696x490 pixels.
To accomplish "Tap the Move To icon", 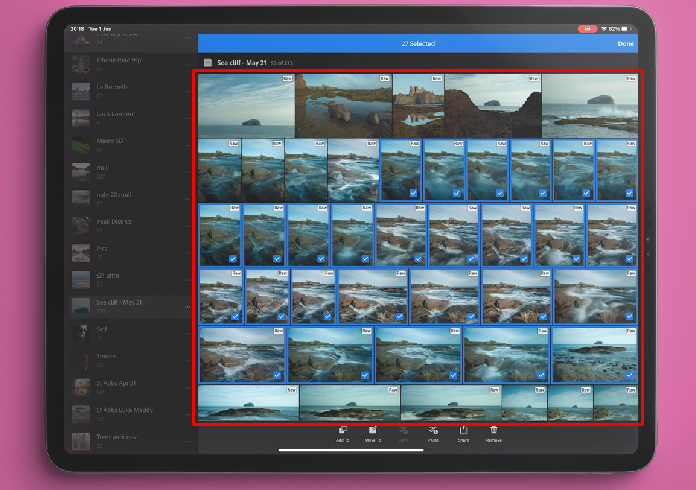I will click(x=372, y=431).
